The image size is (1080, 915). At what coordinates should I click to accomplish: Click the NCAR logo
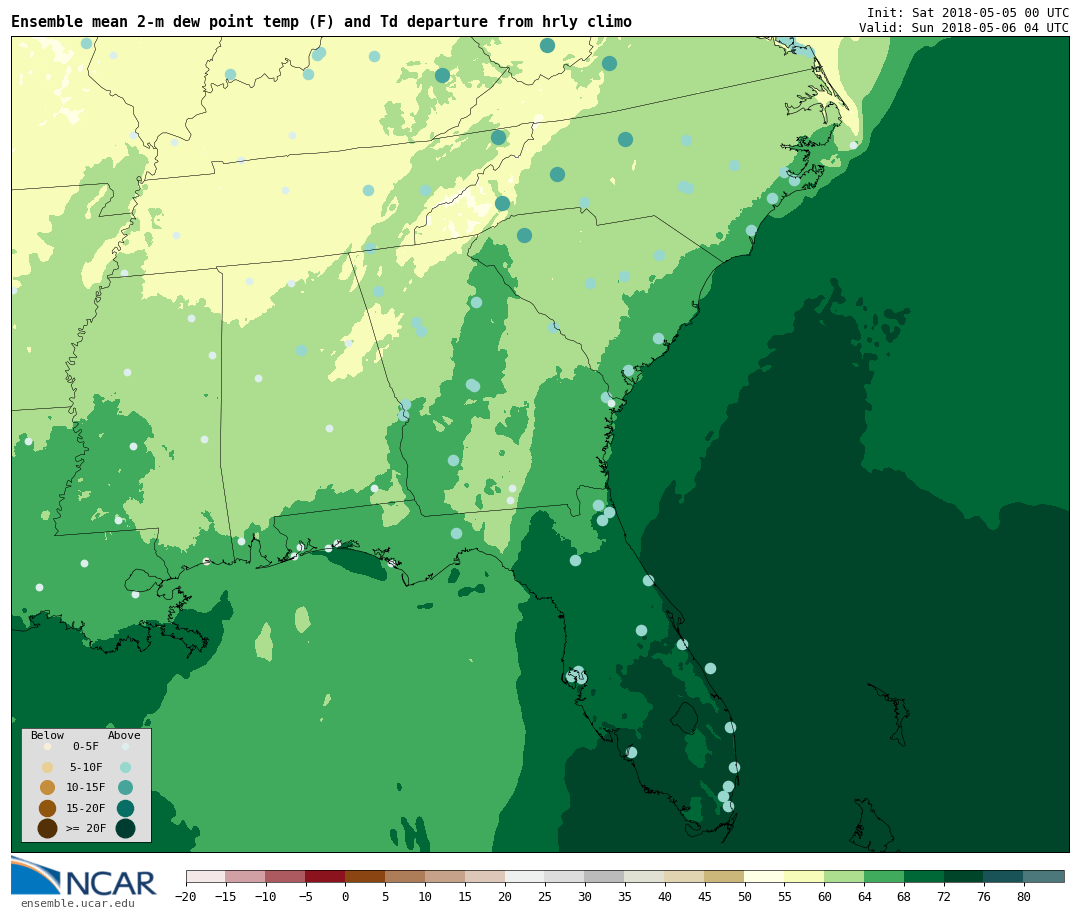click(84, 876)
